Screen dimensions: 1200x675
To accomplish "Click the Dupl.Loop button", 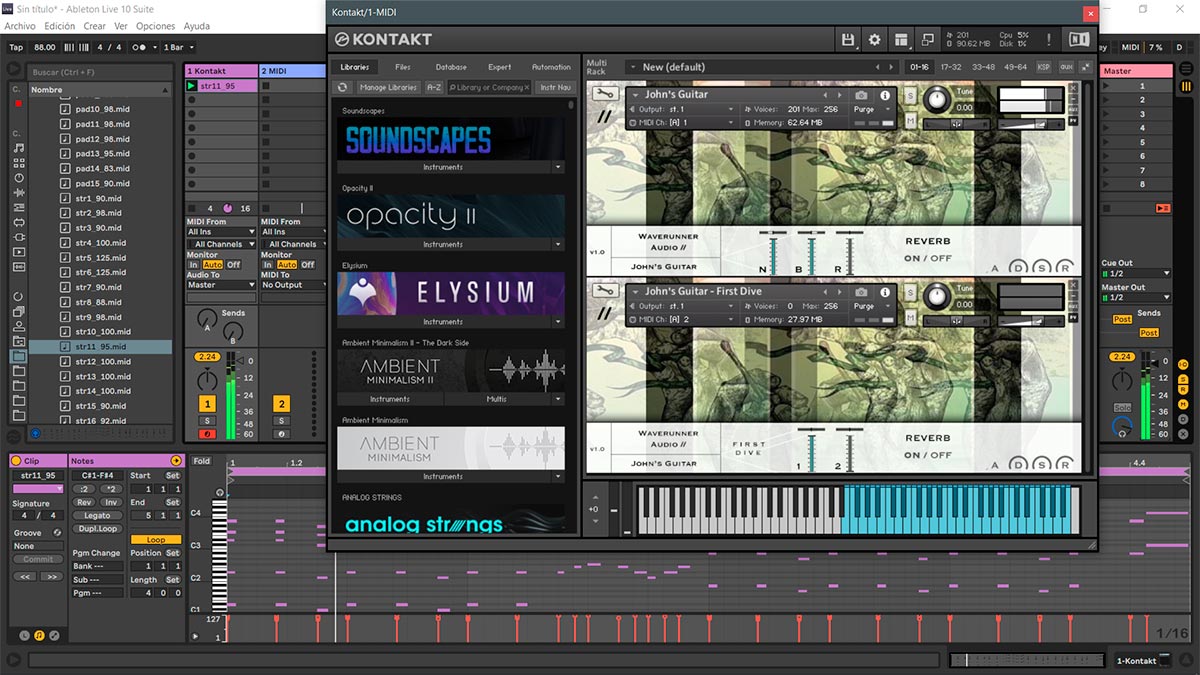I will (97, 528).
